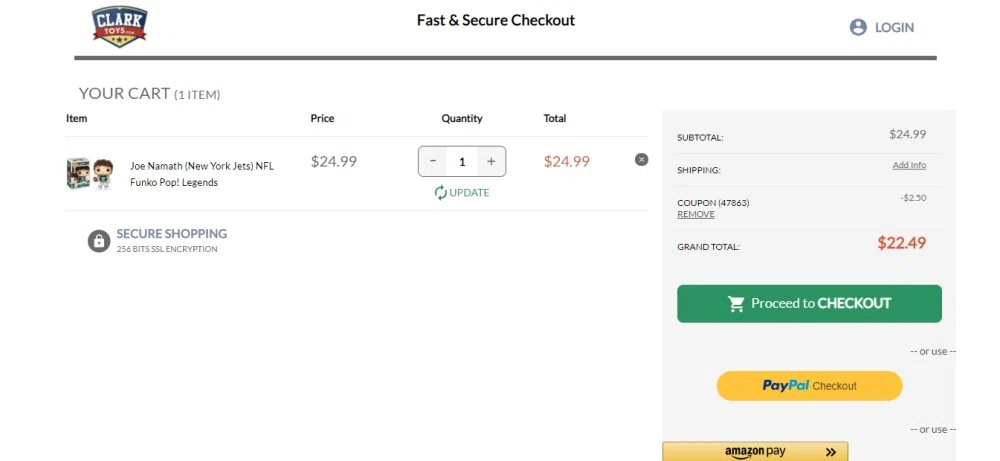Click the padlock secure shopping icon
This screenshot has width=1000, height=461.
coord(98,240)
